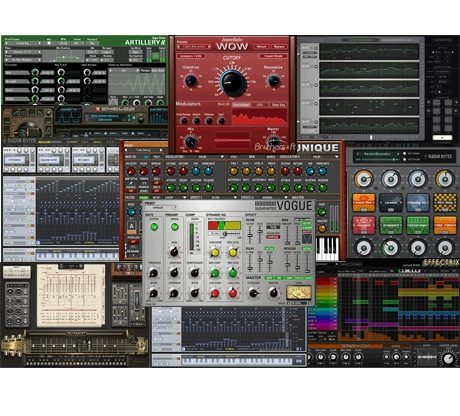The width and height of the screenshot is (460, 416).
Task: Turn the green Mid Level knob in Vogue
Action: [x=233, y=273]
